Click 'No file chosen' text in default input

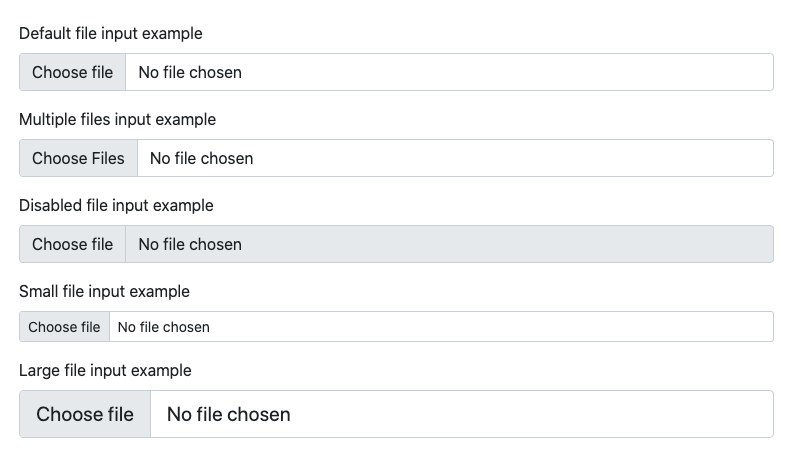[x=190, y=72]
